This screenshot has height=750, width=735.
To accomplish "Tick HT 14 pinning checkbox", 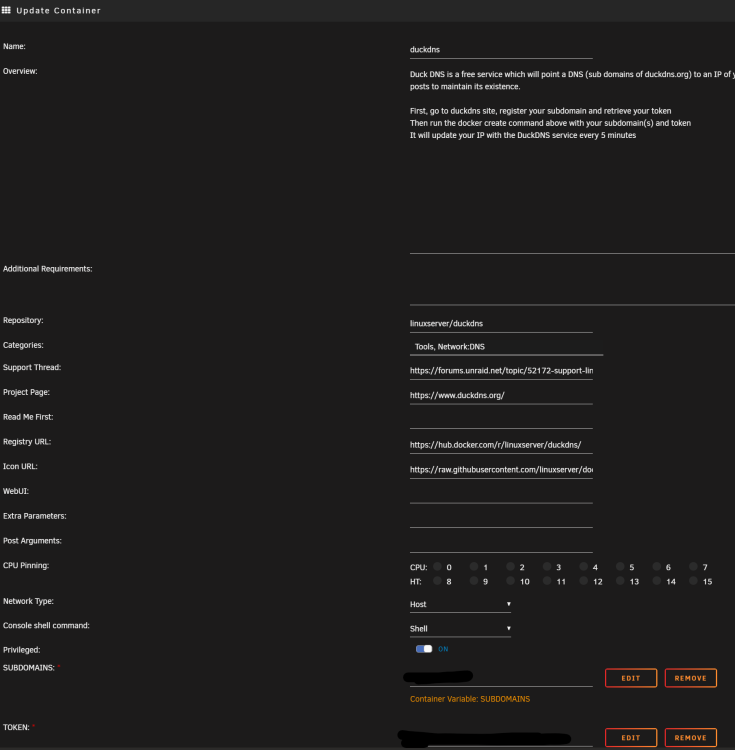I will point(657,581).
